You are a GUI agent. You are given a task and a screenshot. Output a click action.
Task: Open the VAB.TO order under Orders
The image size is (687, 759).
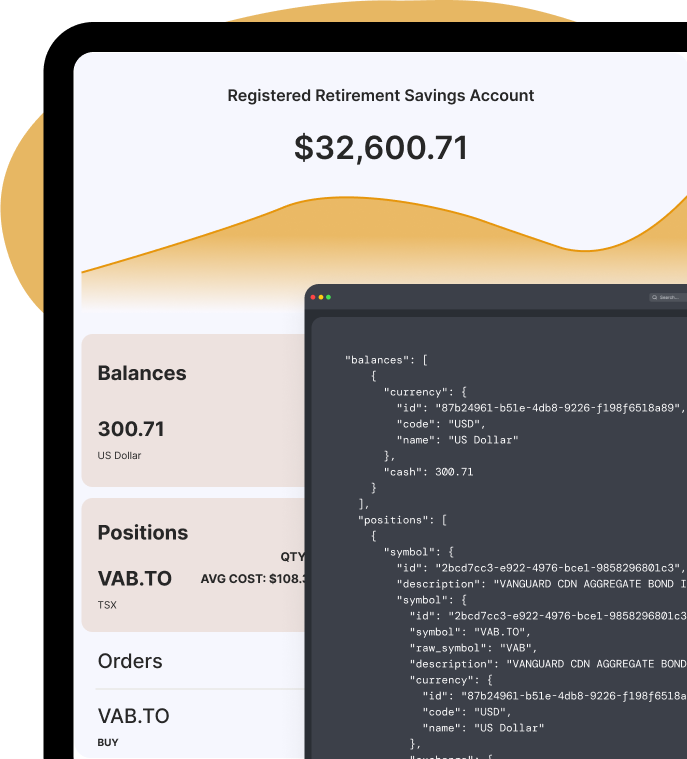pyautogui.click(x=134, y=716)
